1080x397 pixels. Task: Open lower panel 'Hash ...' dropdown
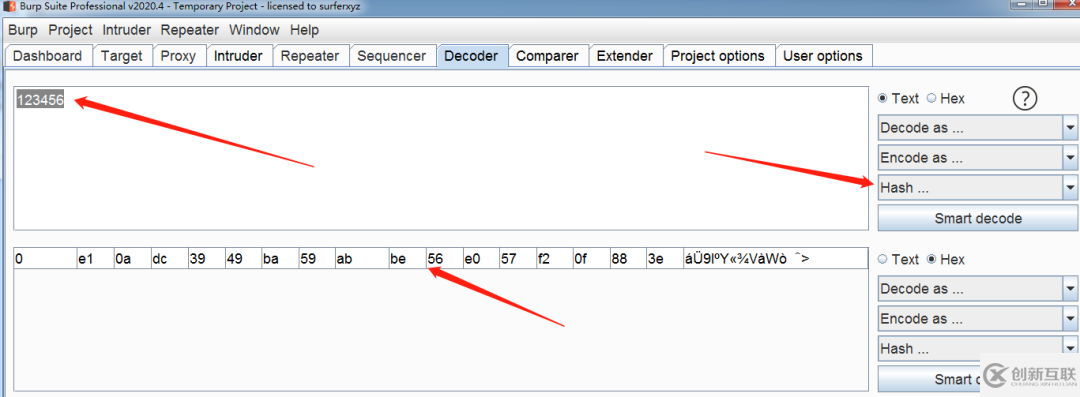pyautogui.click(x=978, y=348)
